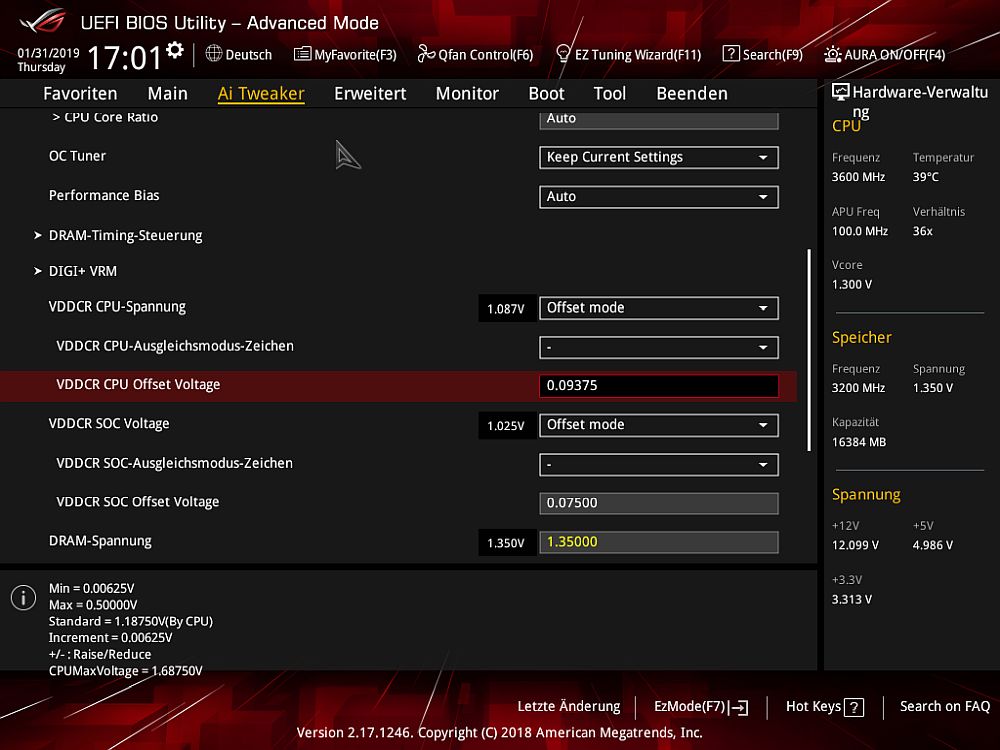Click the 1.350V DRAM voltage readout
The height and width of the screenshot is (750, 1000).
(506, 543)
